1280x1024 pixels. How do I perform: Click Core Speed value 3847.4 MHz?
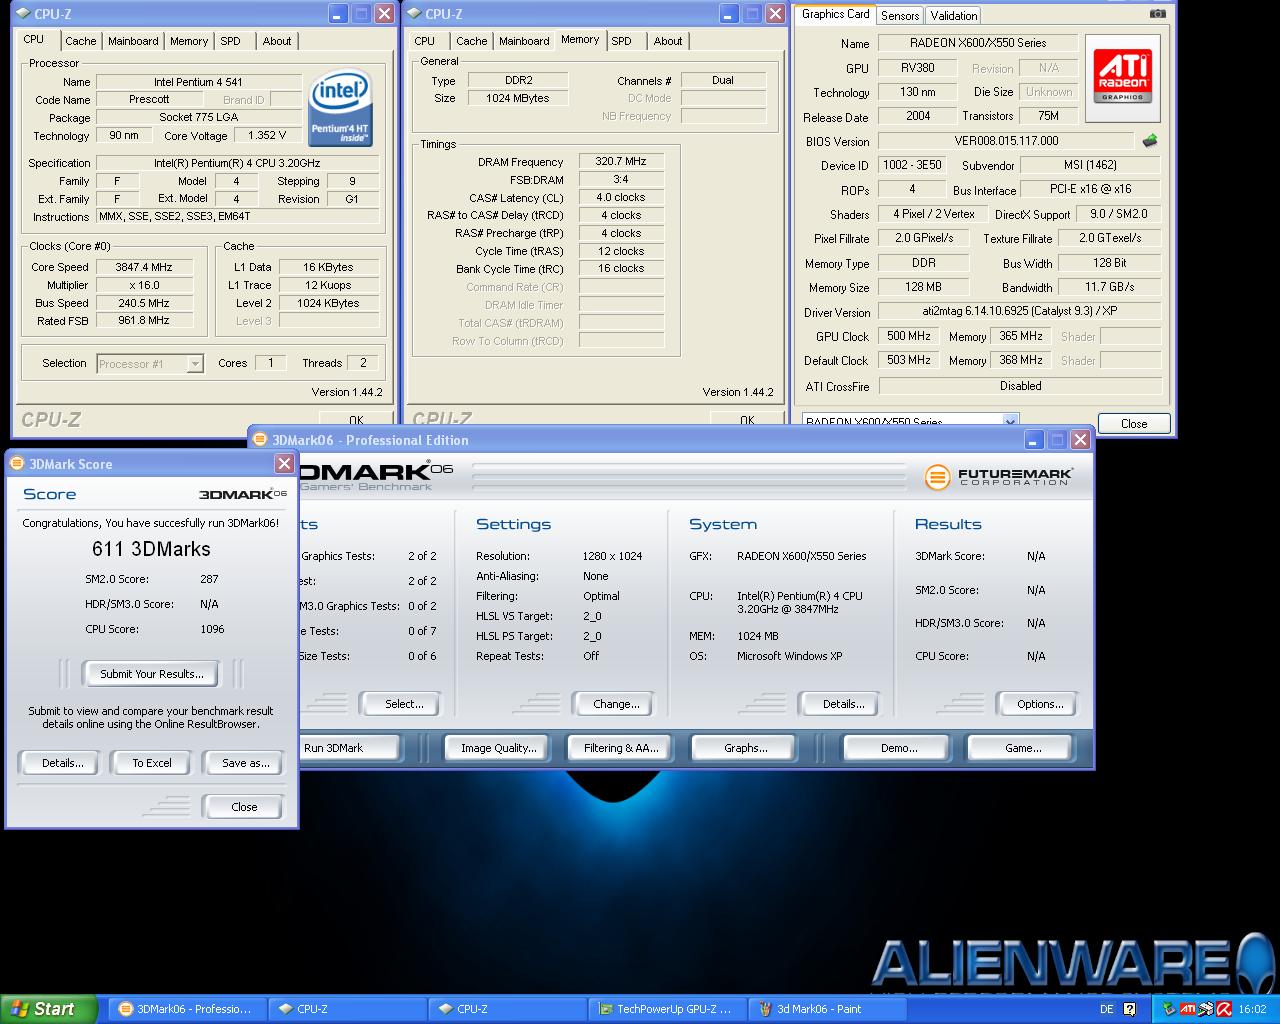click(144, 267)
